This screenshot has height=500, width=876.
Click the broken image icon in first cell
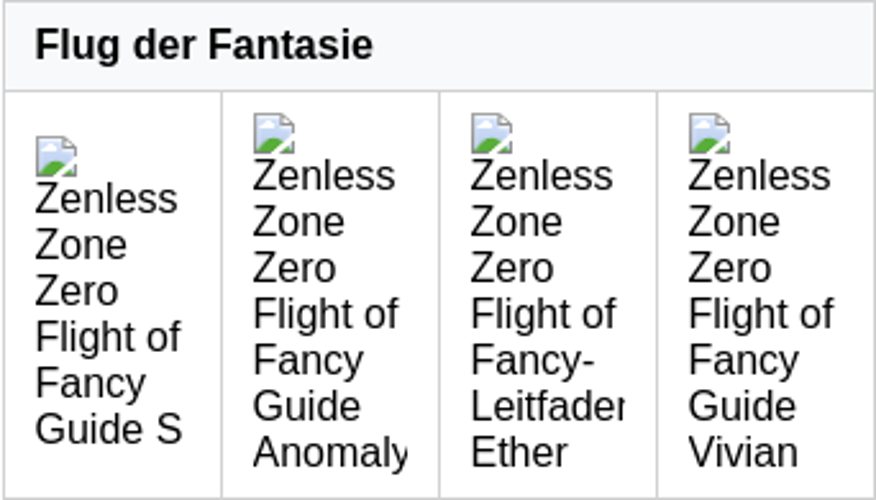56,156
